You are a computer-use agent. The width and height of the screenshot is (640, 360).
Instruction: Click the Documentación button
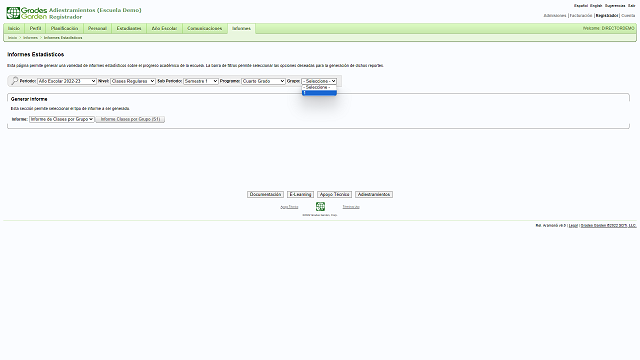point(265,194)
